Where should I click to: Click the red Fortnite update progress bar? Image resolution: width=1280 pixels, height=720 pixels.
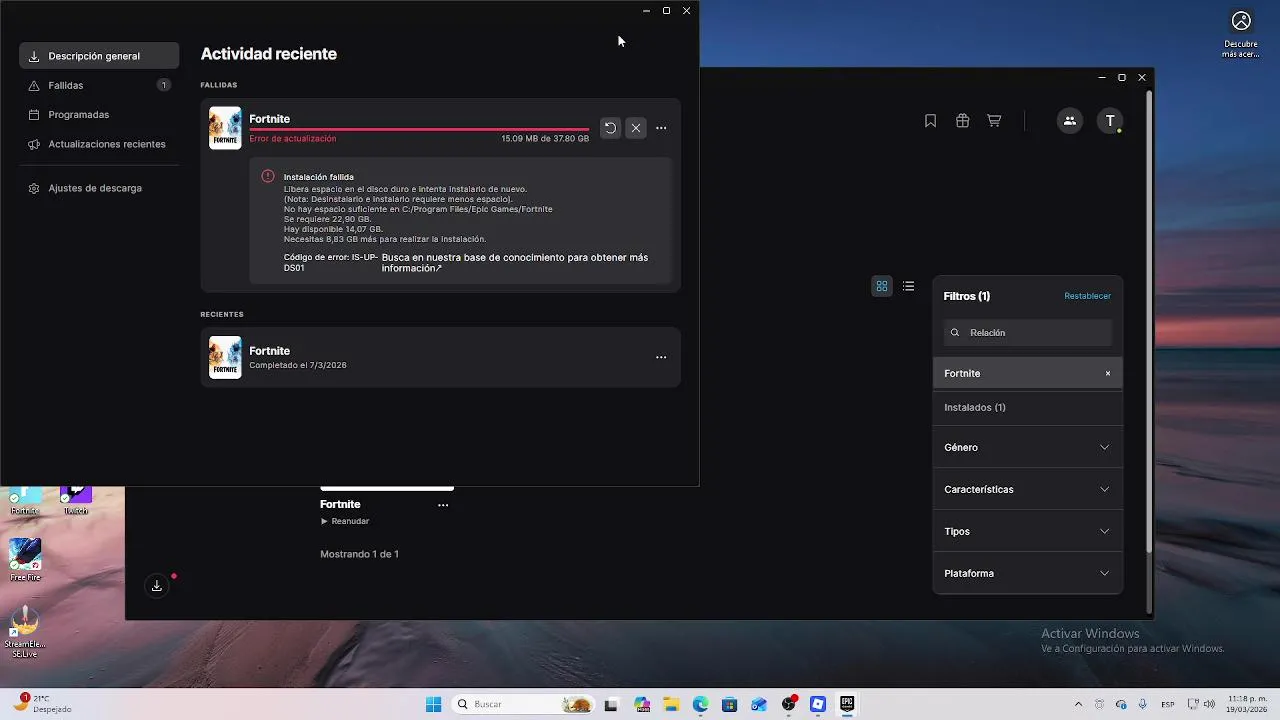point(419,129)
